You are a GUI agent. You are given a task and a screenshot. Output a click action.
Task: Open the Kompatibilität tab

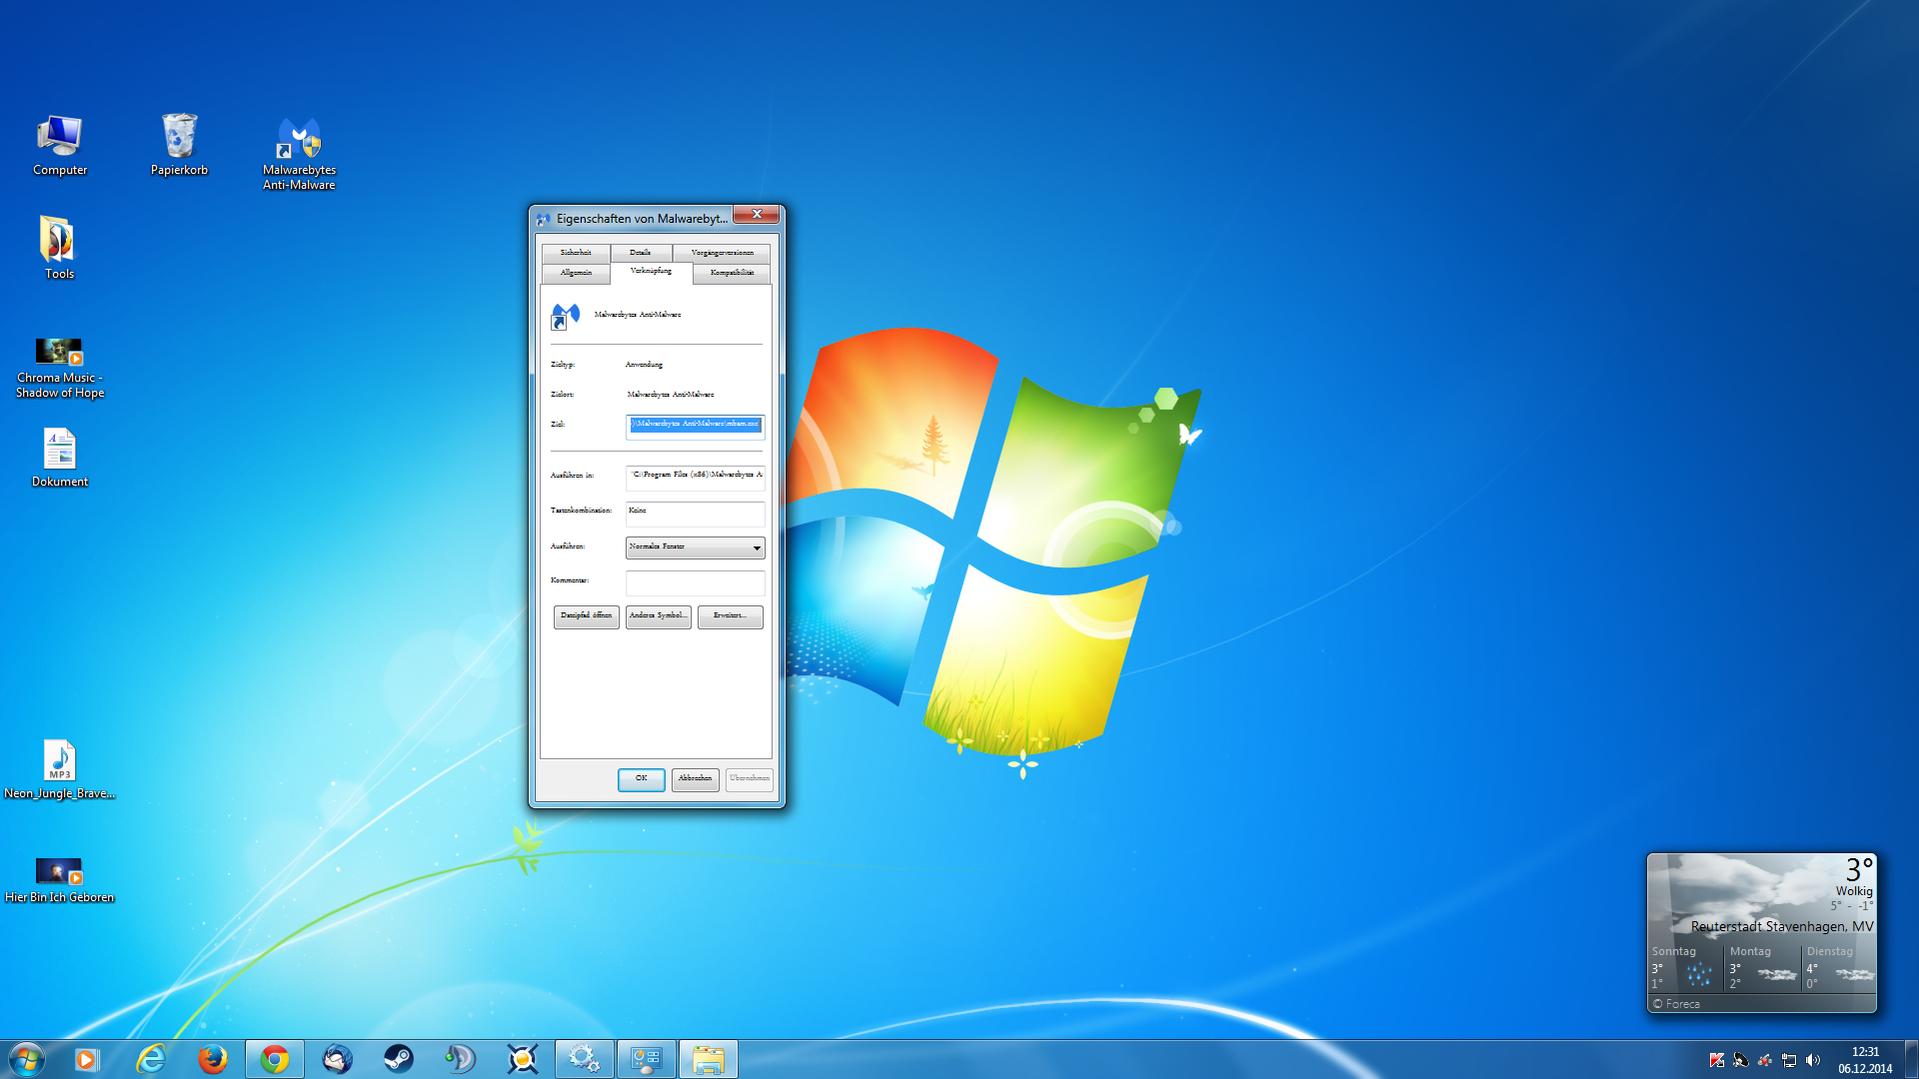pyautogui.click(x=732, y=273)
